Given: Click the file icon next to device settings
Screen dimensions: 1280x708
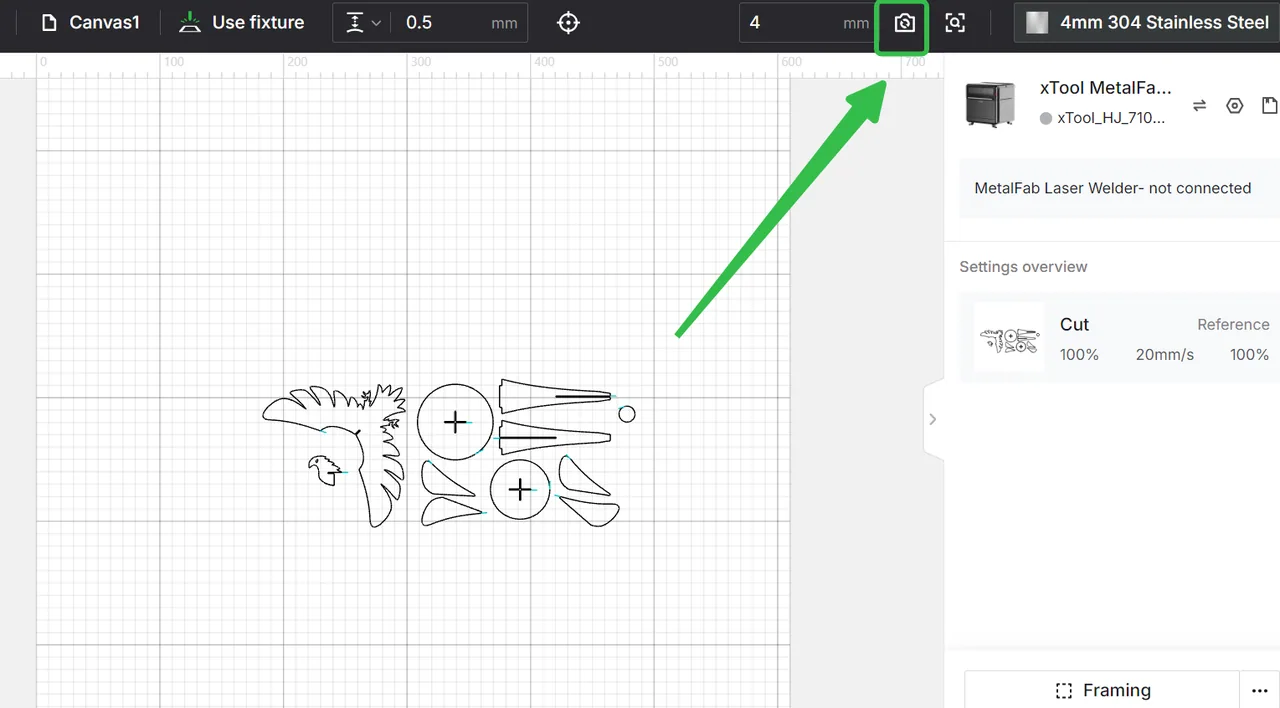Looking at the screenshot, I should [1269, 105].
